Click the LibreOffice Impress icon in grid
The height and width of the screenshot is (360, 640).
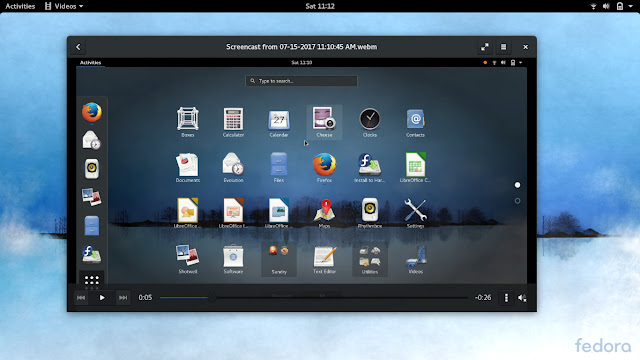233,213
